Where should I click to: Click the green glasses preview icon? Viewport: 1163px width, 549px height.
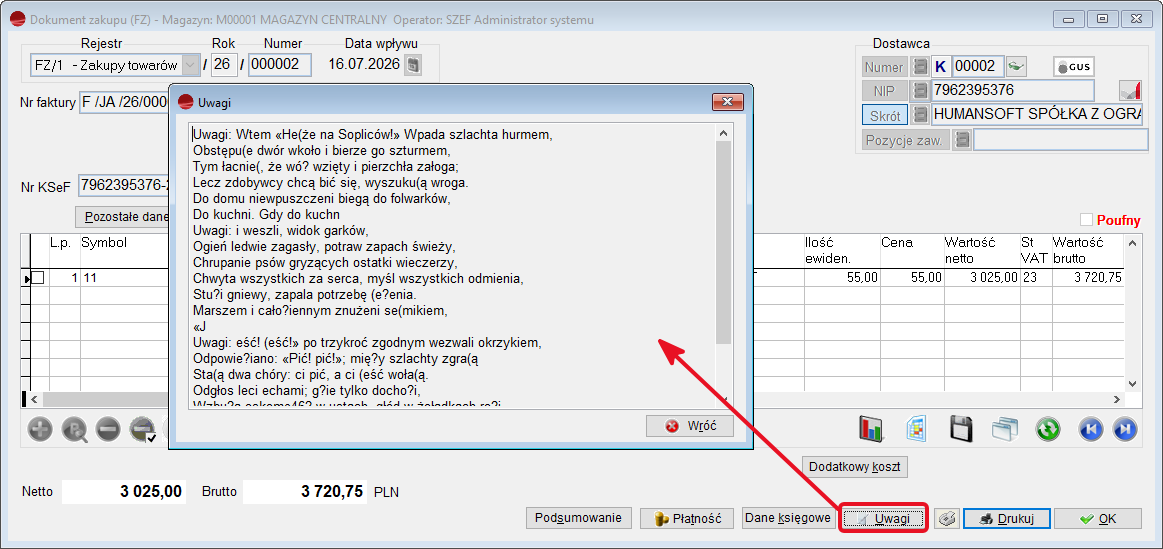[x=1016, y=67]
